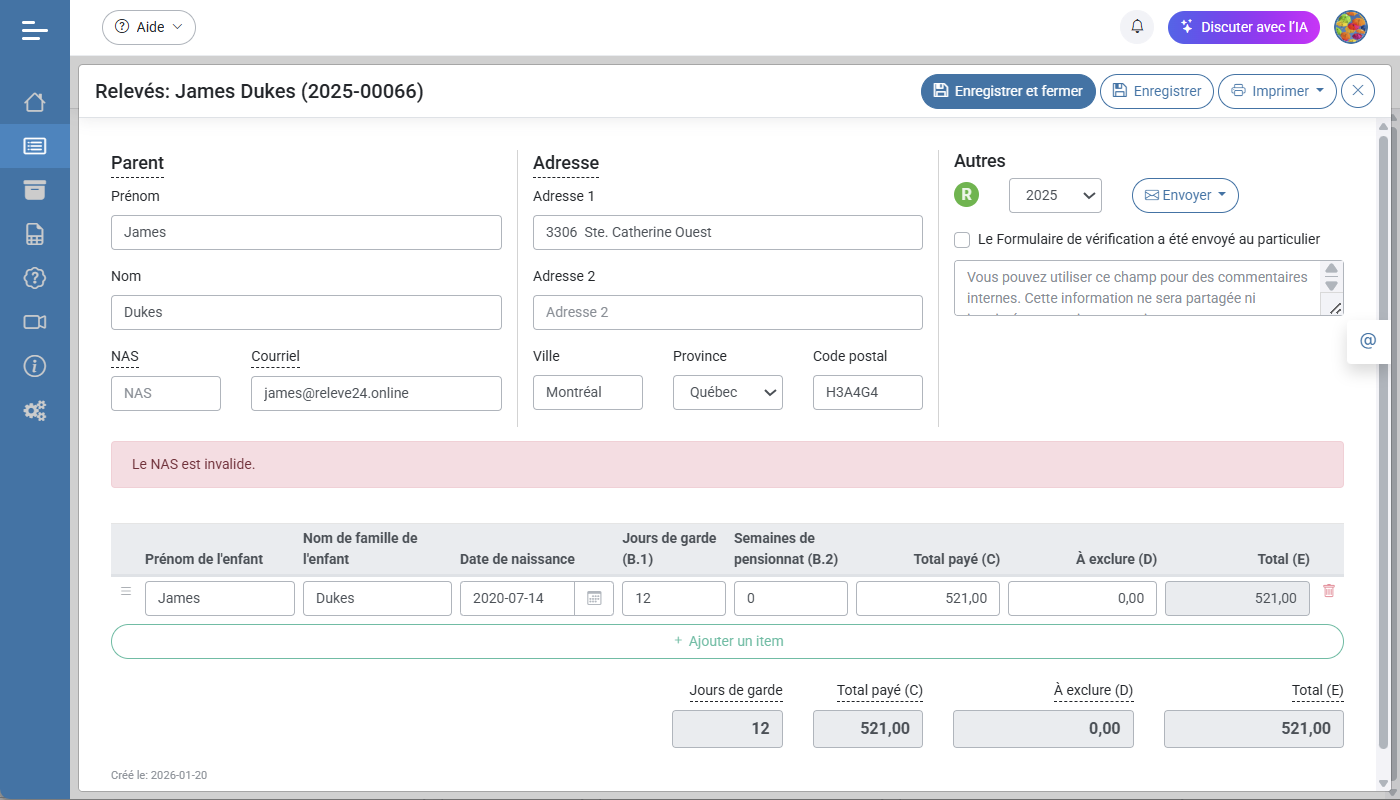Open the archive box icon in sidebar

click(35, 190)
